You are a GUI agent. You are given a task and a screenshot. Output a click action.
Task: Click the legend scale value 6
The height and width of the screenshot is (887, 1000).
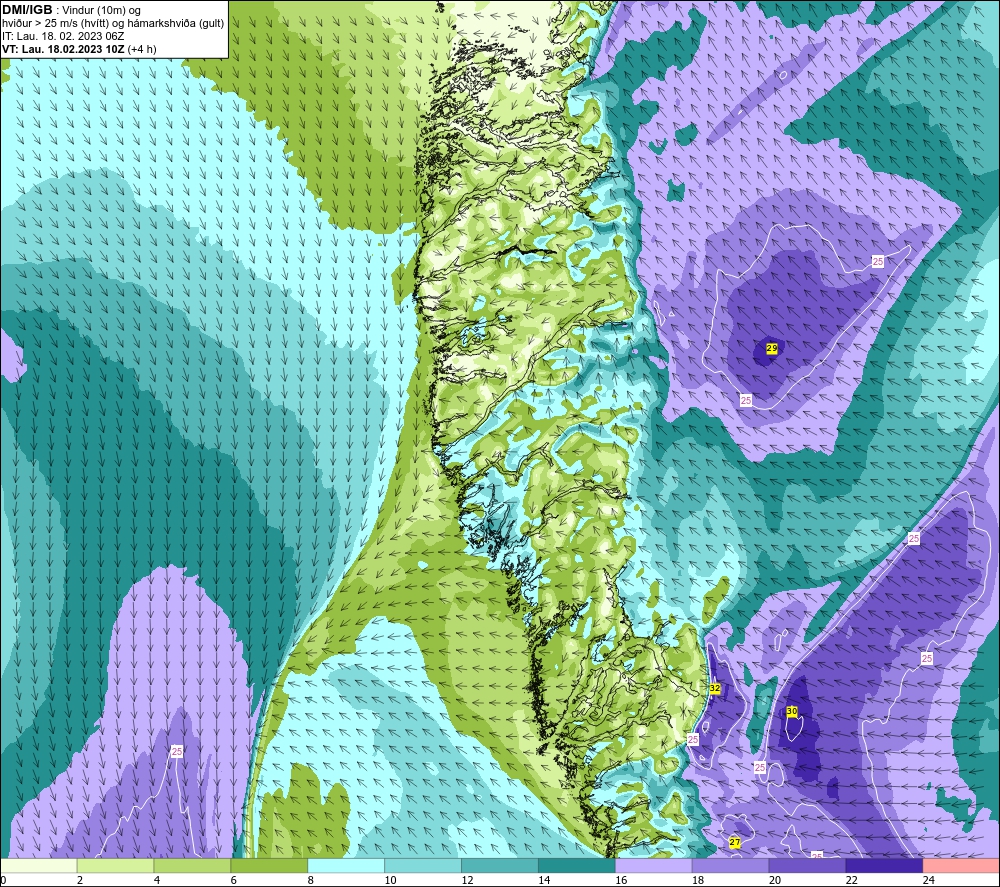pyautogui.click(x=234, y=880)
